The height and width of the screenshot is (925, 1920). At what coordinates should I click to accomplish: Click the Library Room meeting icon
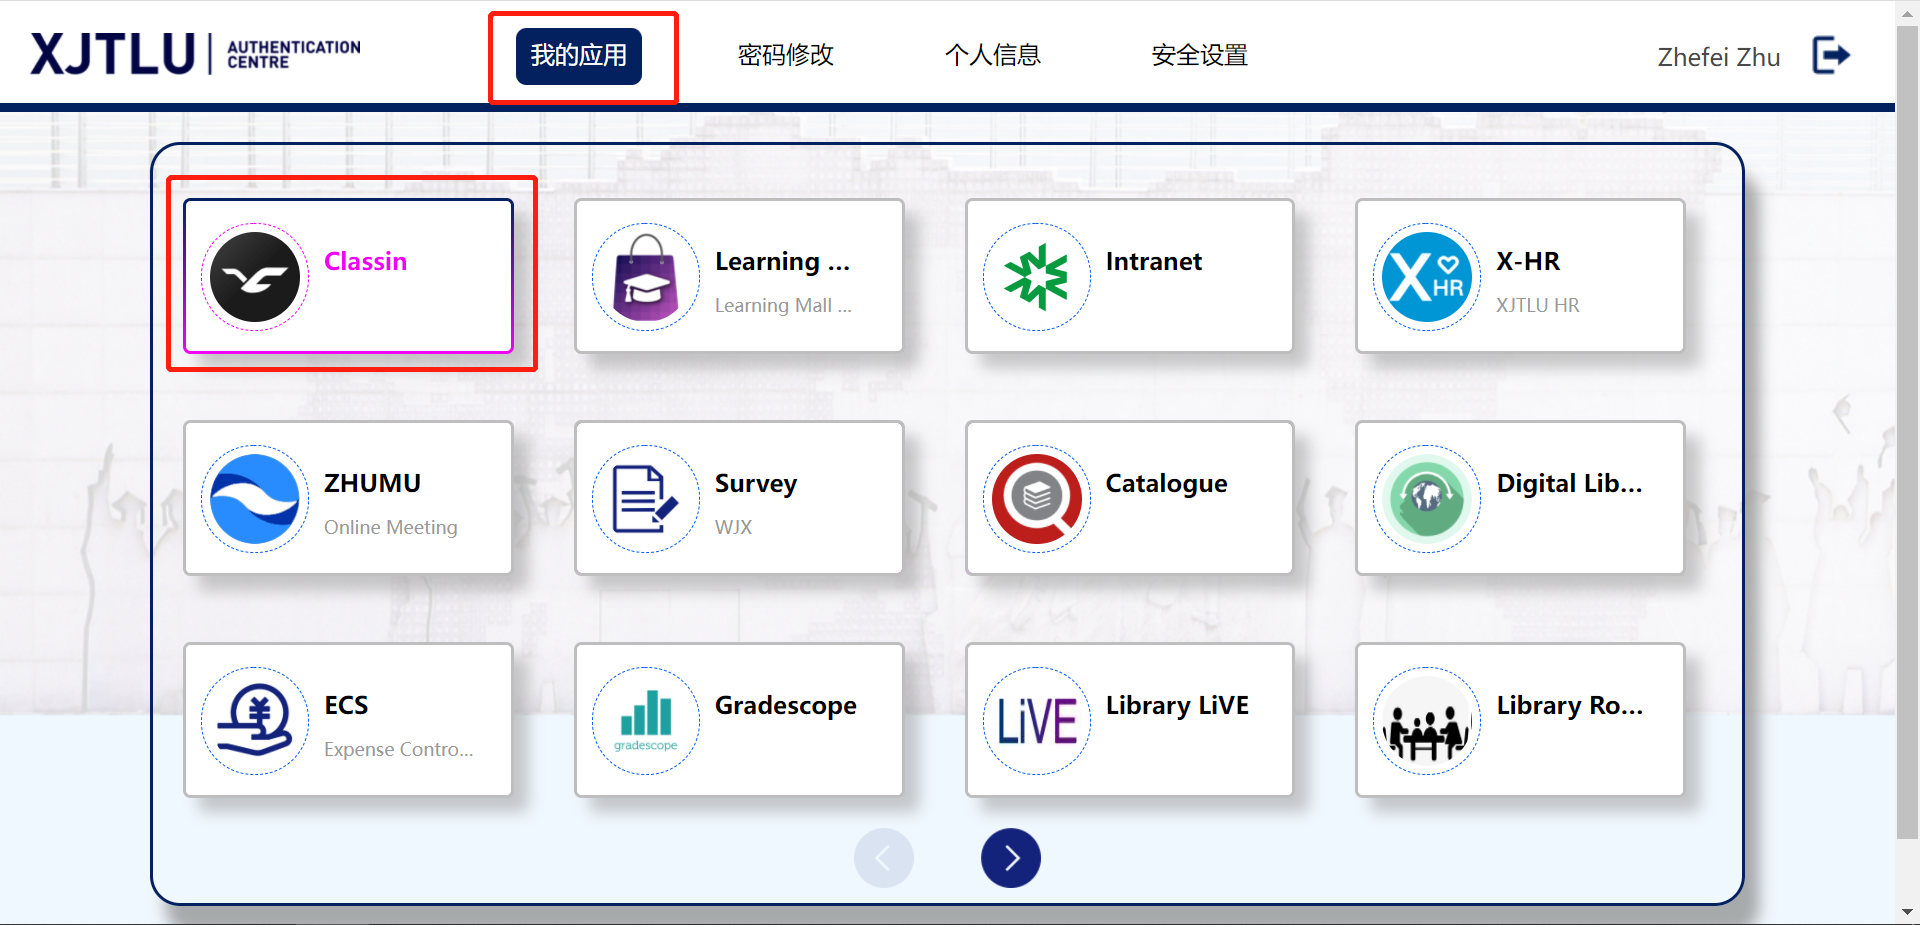coord(1427,721)
